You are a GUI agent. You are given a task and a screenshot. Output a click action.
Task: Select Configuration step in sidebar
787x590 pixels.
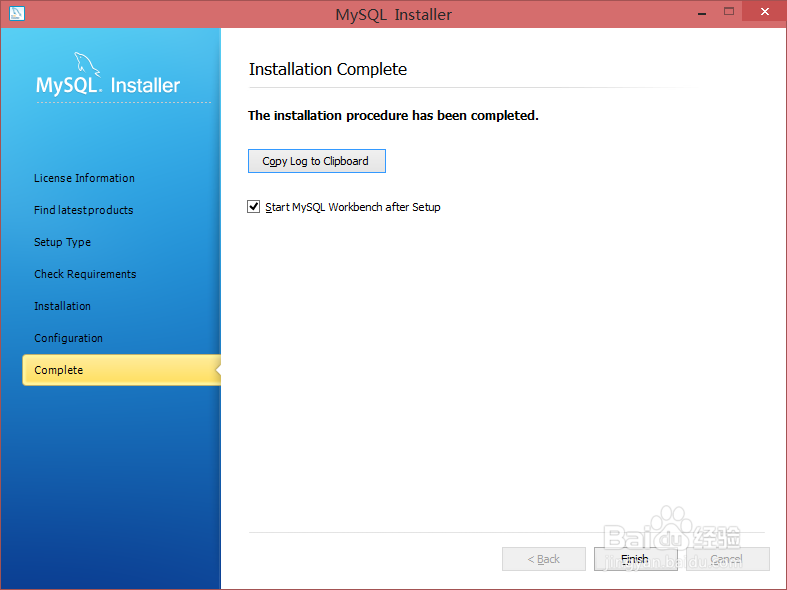(x=69, y=338)
